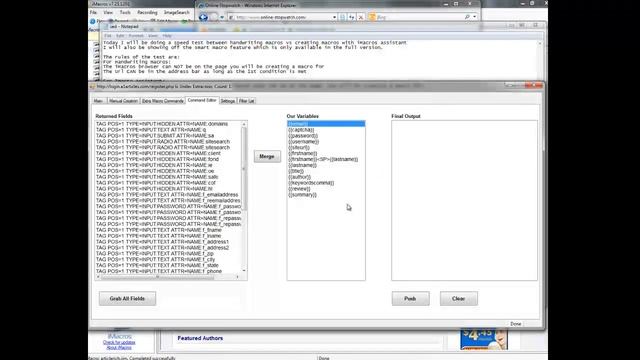Select the ATTR=NAME:f_fname row
Image resolution: width=640 pixels, height=360 pixels.
(168, 230)
